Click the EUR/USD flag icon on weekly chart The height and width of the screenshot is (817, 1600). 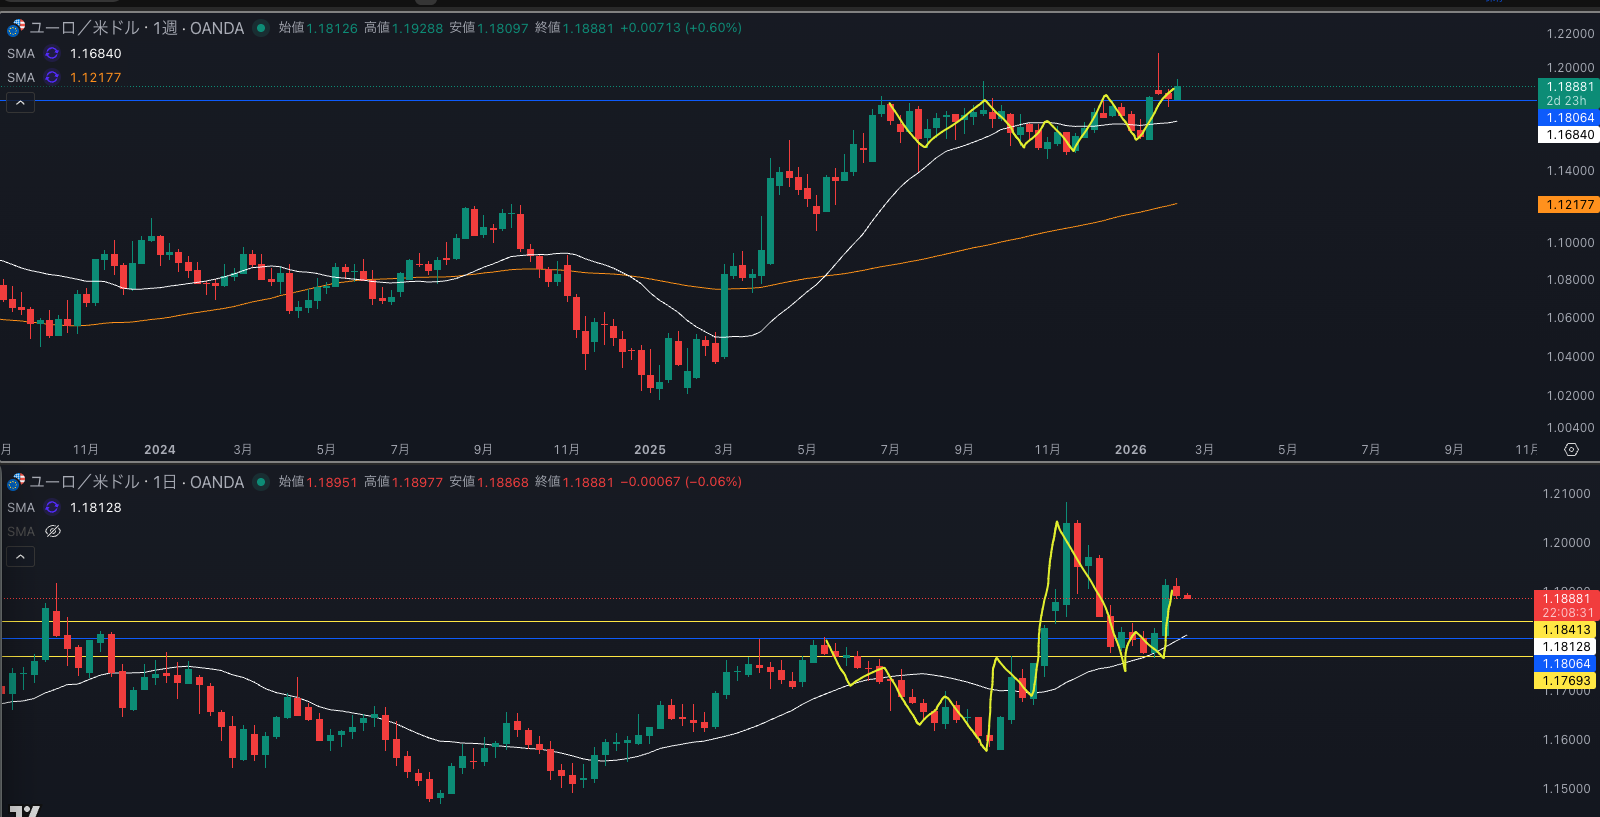pos(16,28)
